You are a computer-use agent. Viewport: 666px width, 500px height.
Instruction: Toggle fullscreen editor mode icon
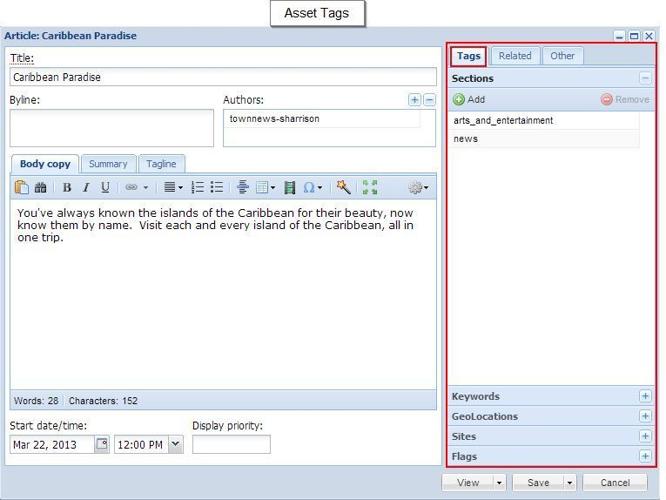[x=370, y=187]
